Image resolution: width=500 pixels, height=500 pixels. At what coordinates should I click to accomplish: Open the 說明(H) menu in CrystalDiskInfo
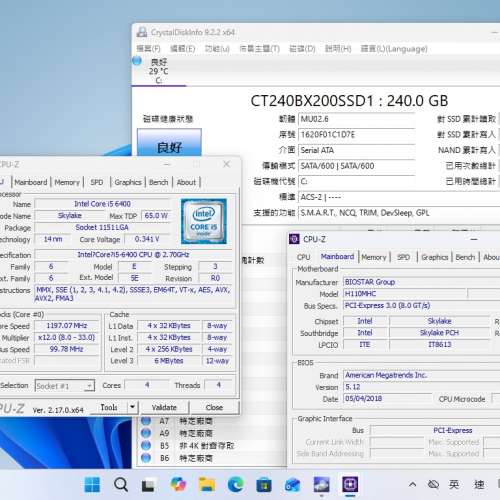(x=338, y=49)
